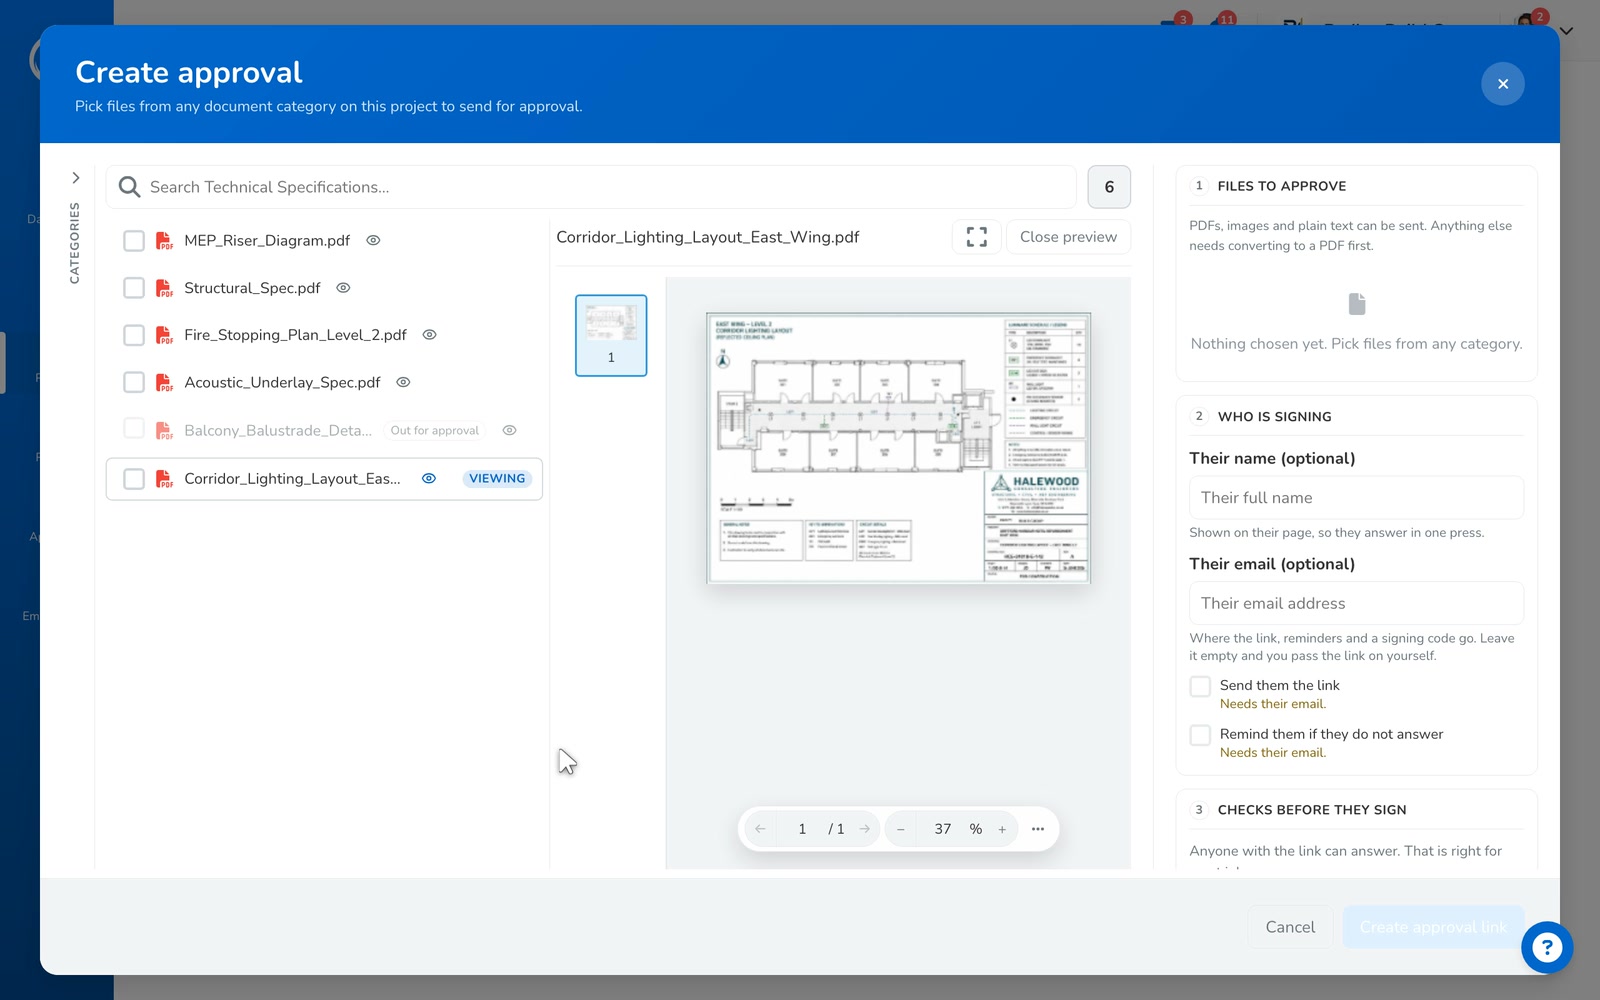Click the file count badge 6
The height and width of the screenshot is (1000, 1600).
pyautogui.click(x=1109, y=187)
